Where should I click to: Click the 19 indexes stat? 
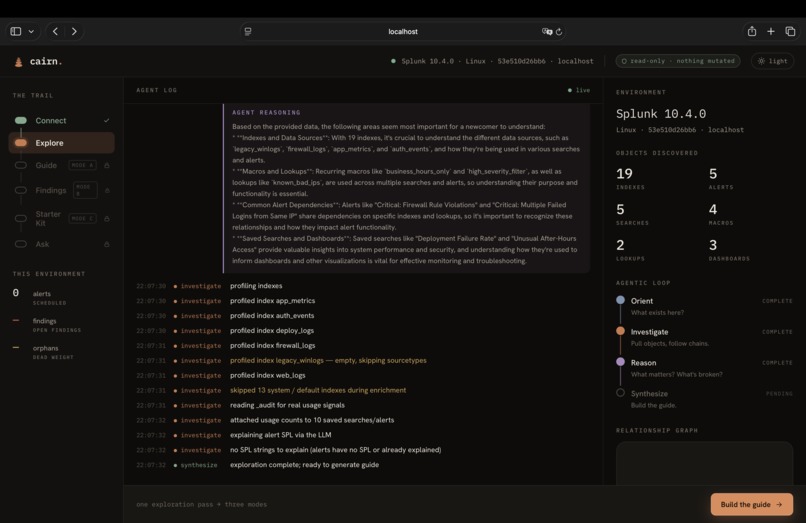pos(630,178)
